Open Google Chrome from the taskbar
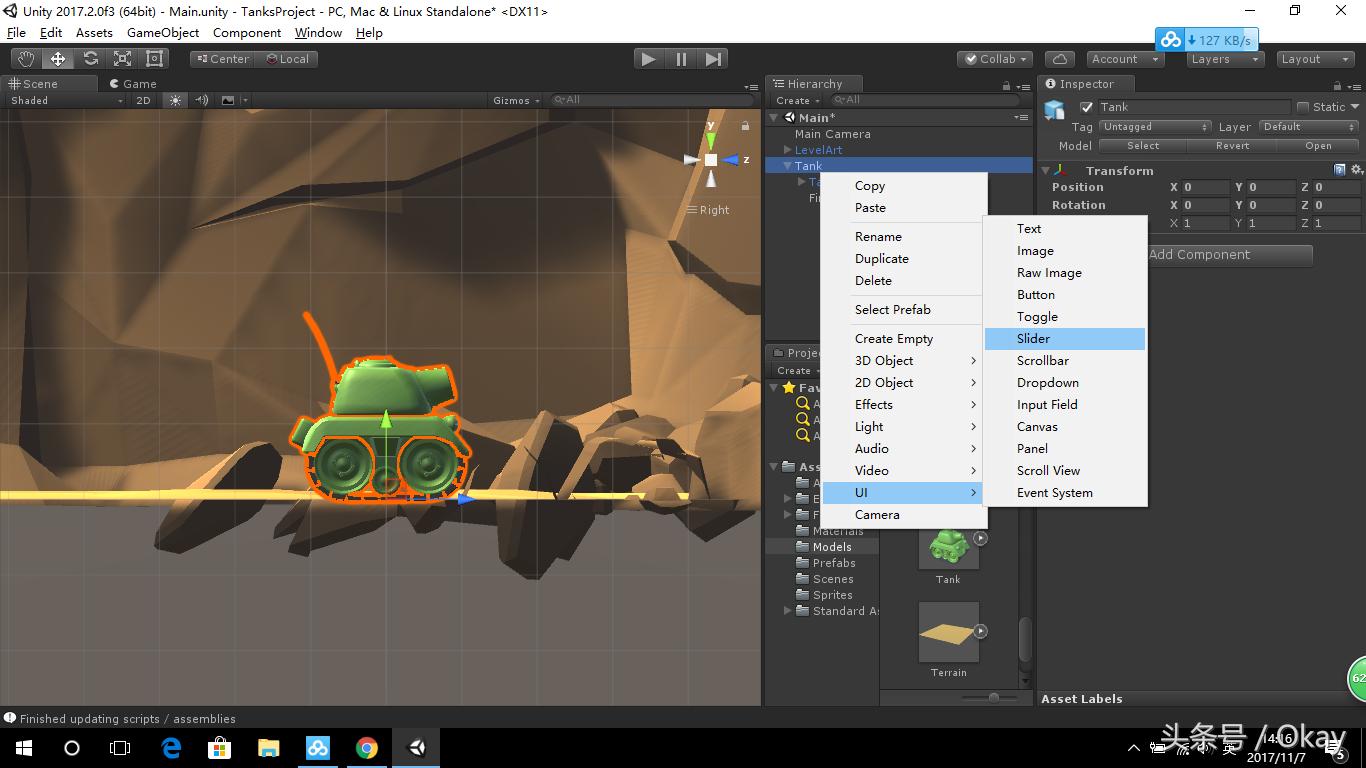 tap(367, 747)
